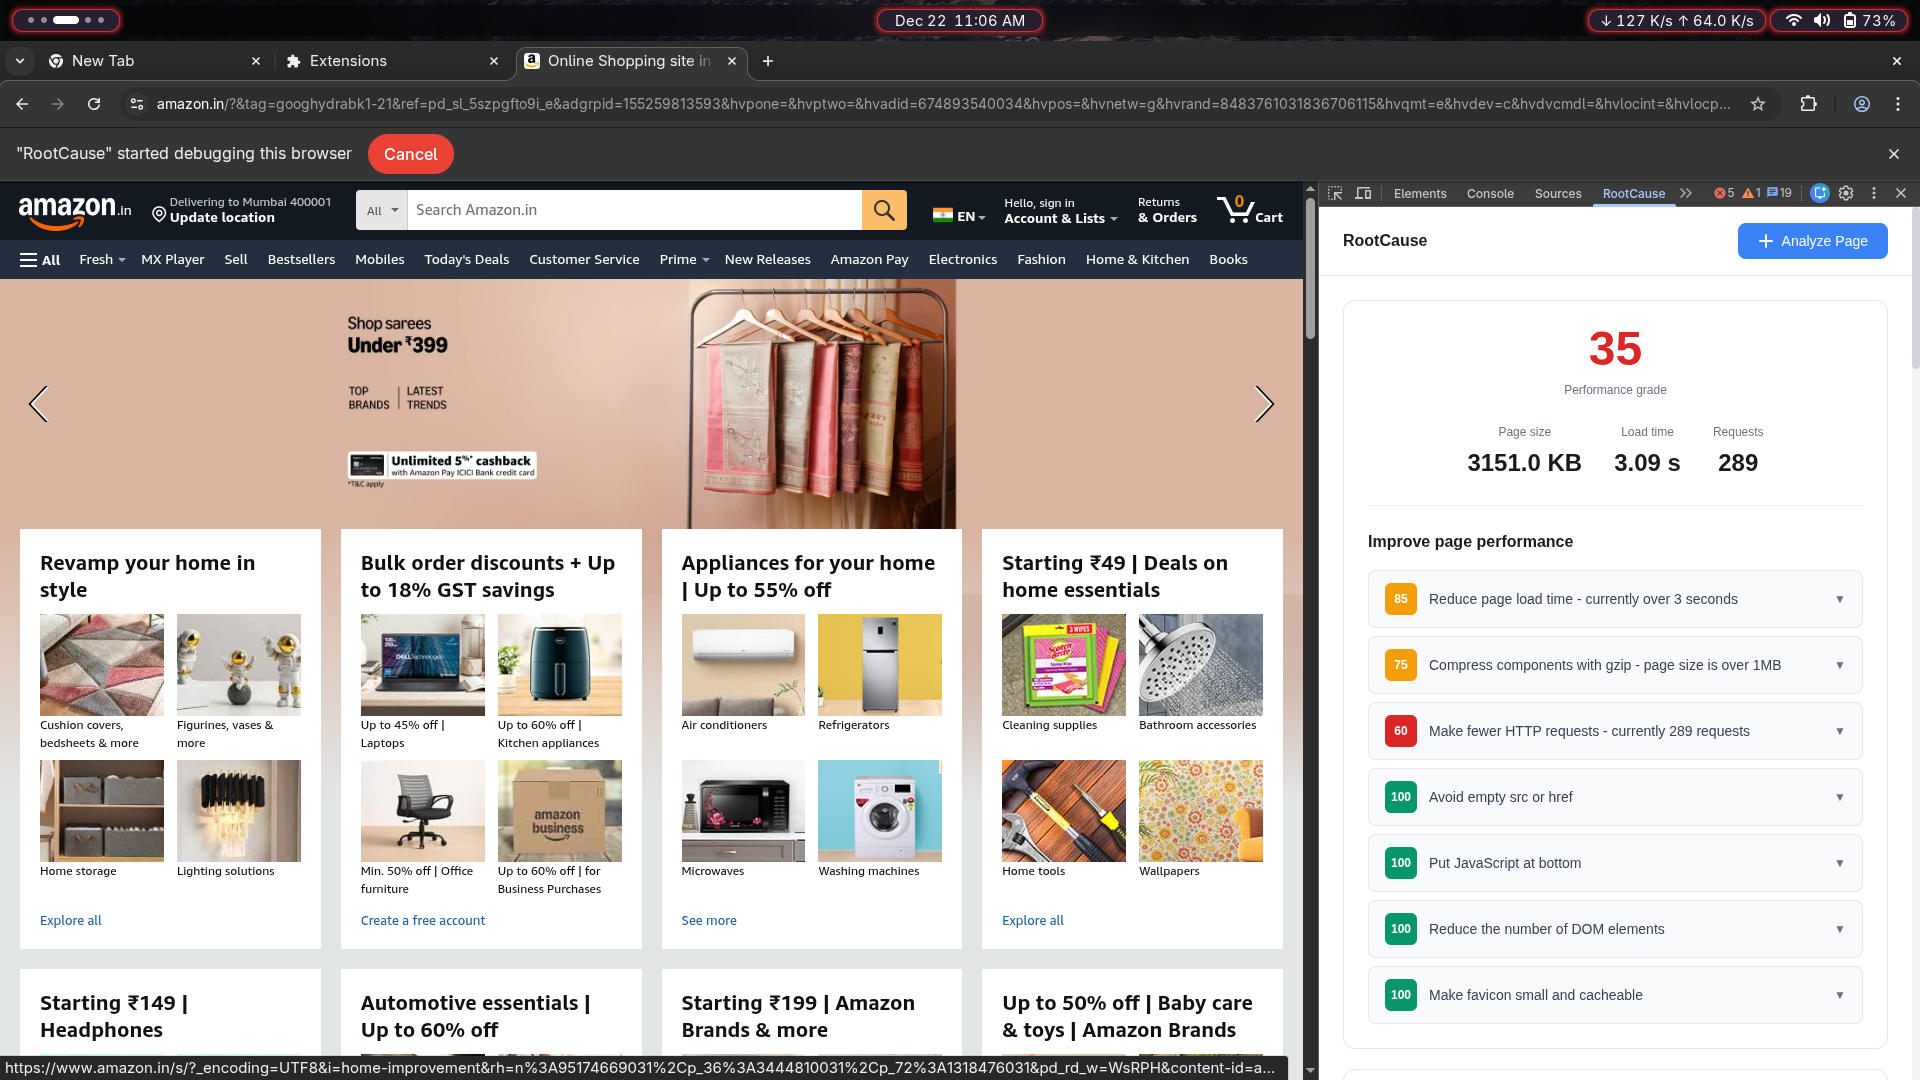Toggle the device toolbar icon in DevTools
The image size is (1920, 1080).
1363,193
